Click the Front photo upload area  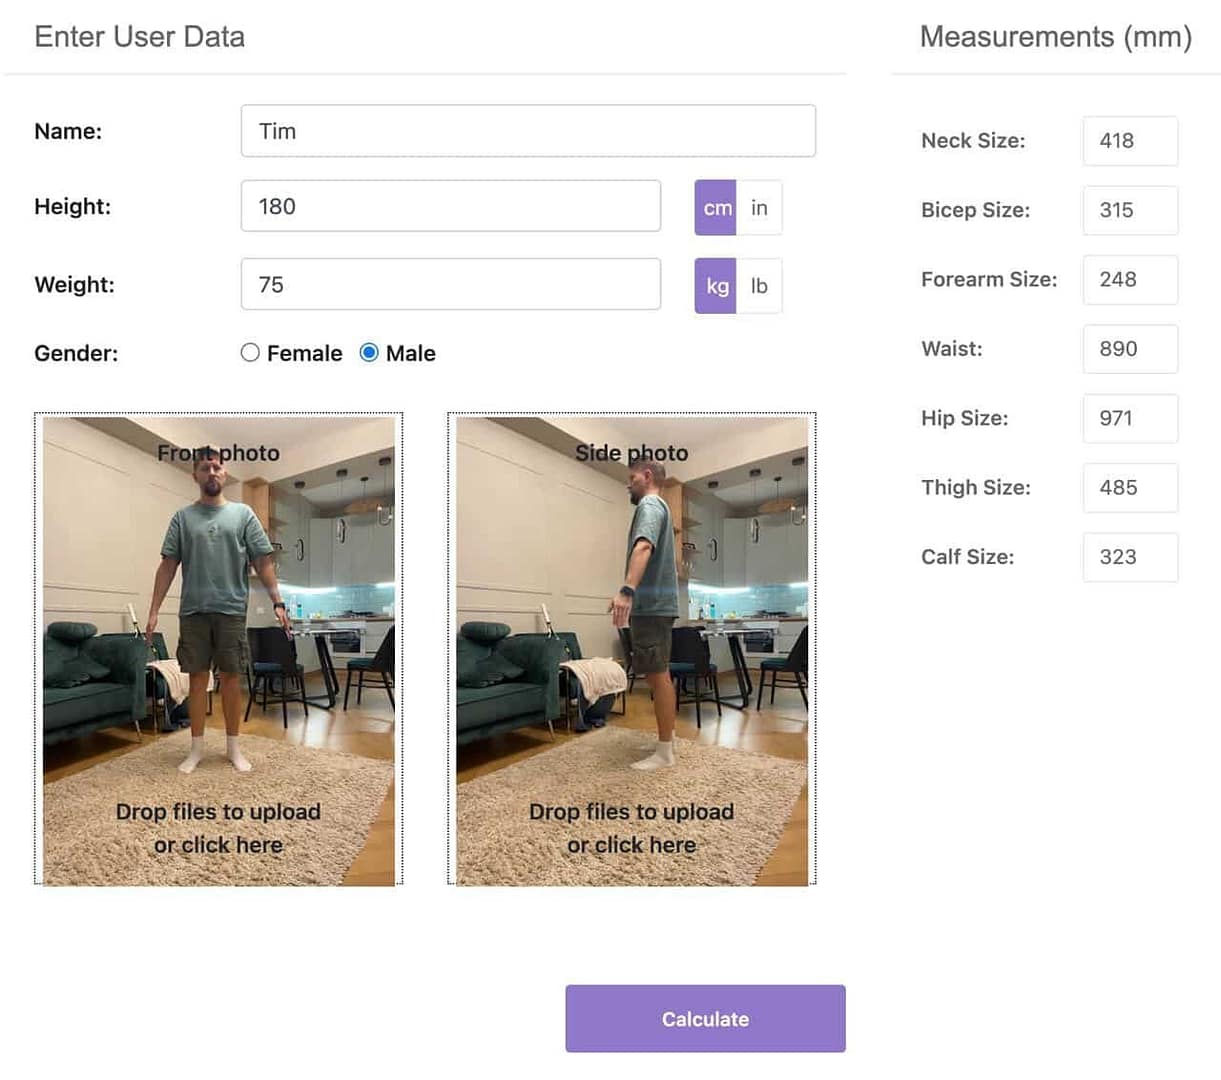click(218, 650)
